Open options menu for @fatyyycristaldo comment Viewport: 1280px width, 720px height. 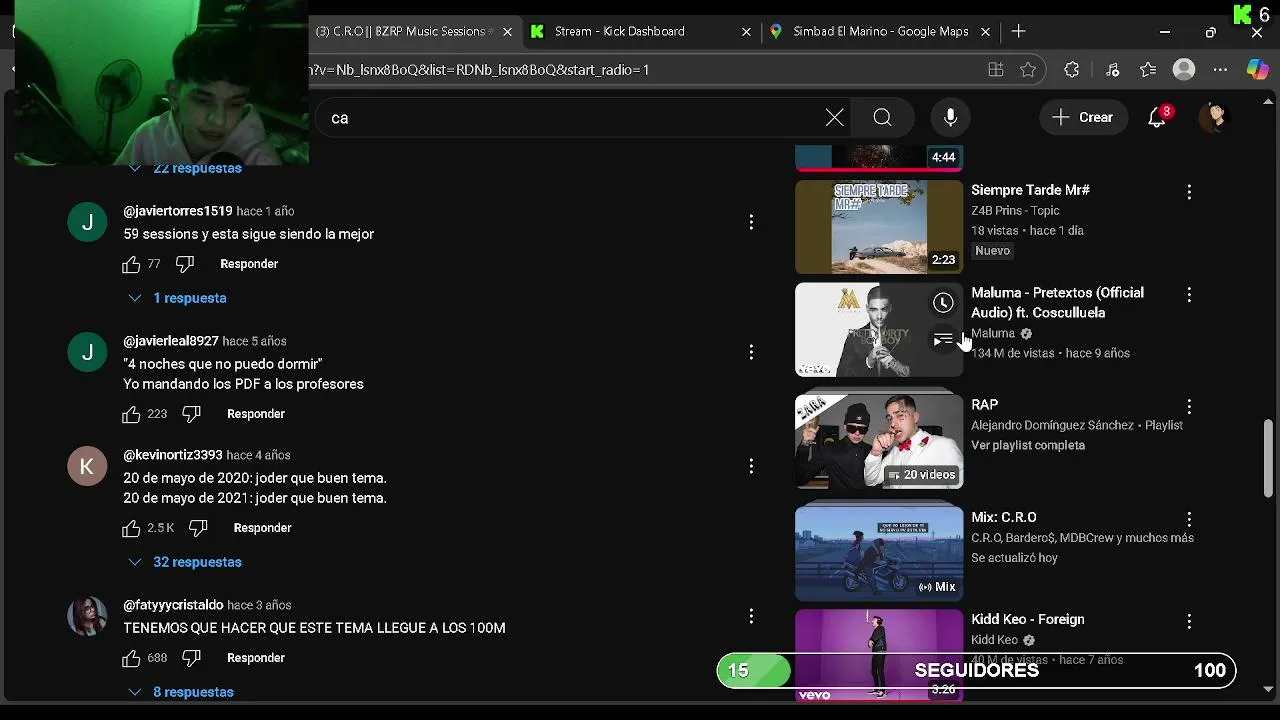[751, 616]
